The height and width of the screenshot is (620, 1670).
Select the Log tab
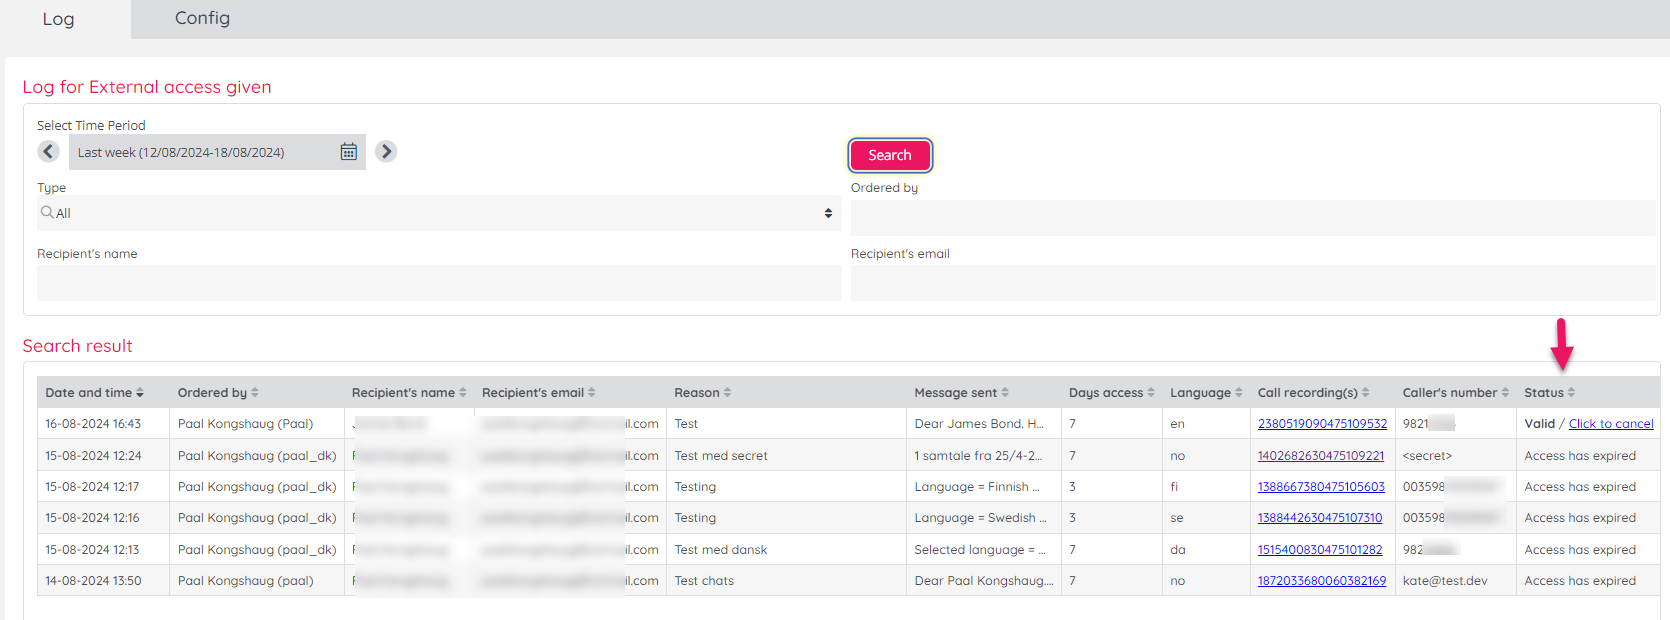[x=58, y=19]
